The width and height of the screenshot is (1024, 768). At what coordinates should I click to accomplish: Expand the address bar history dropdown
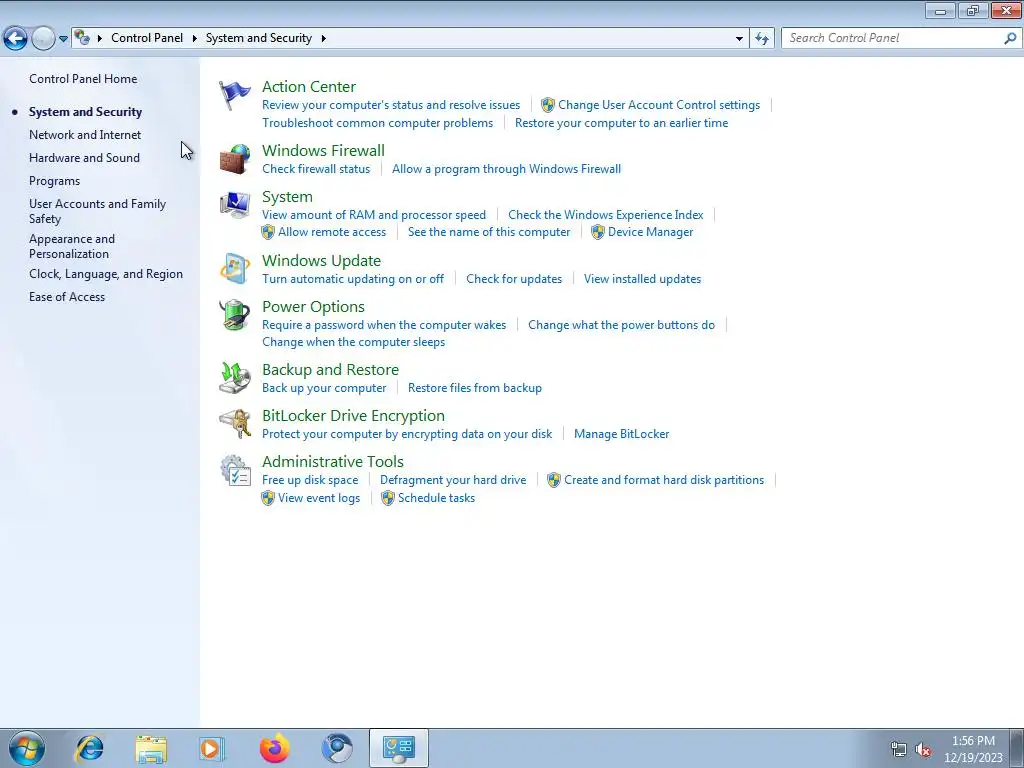[x=739, y=39]
